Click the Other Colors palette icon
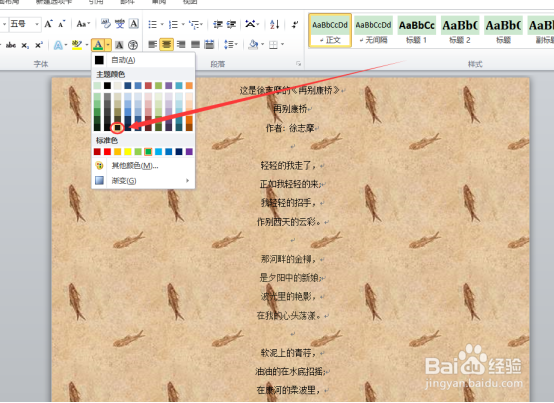 click(100, 165)
